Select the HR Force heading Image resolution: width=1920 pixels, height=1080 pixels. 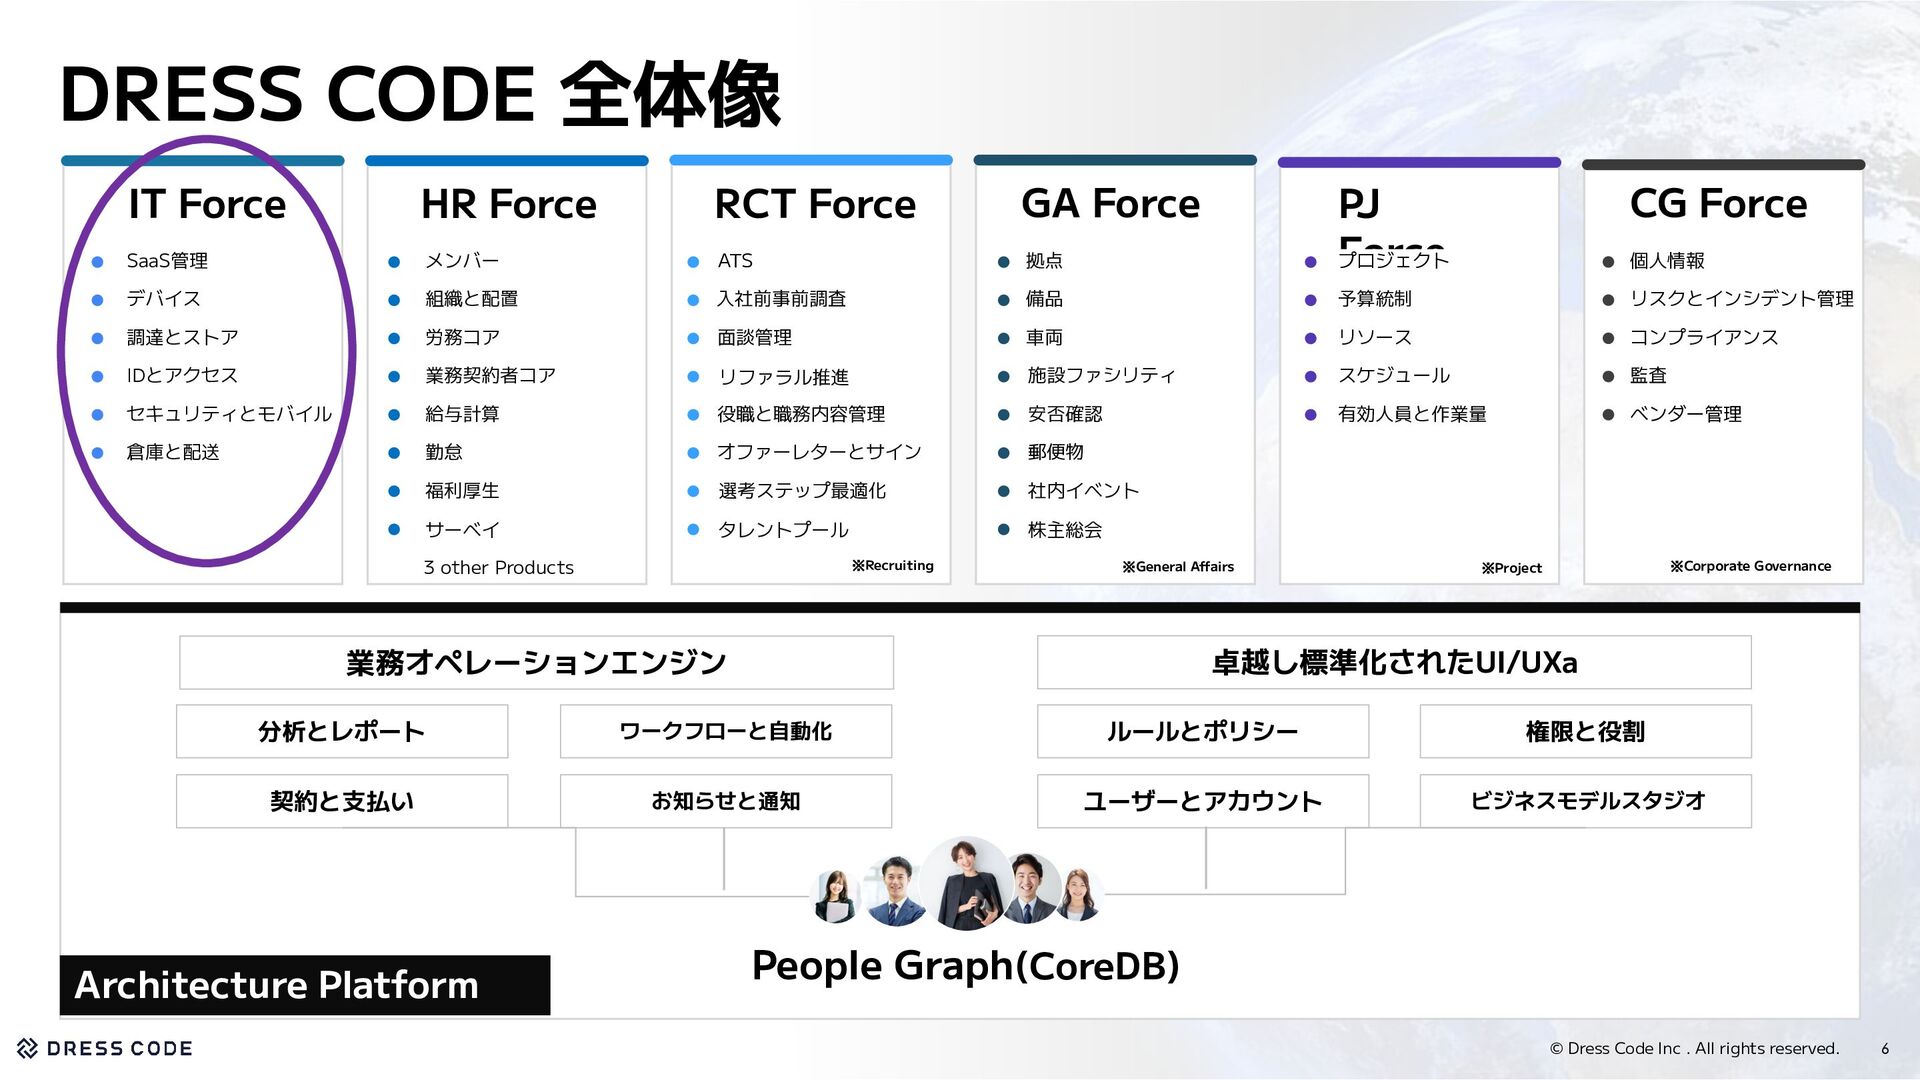point(508,204)
